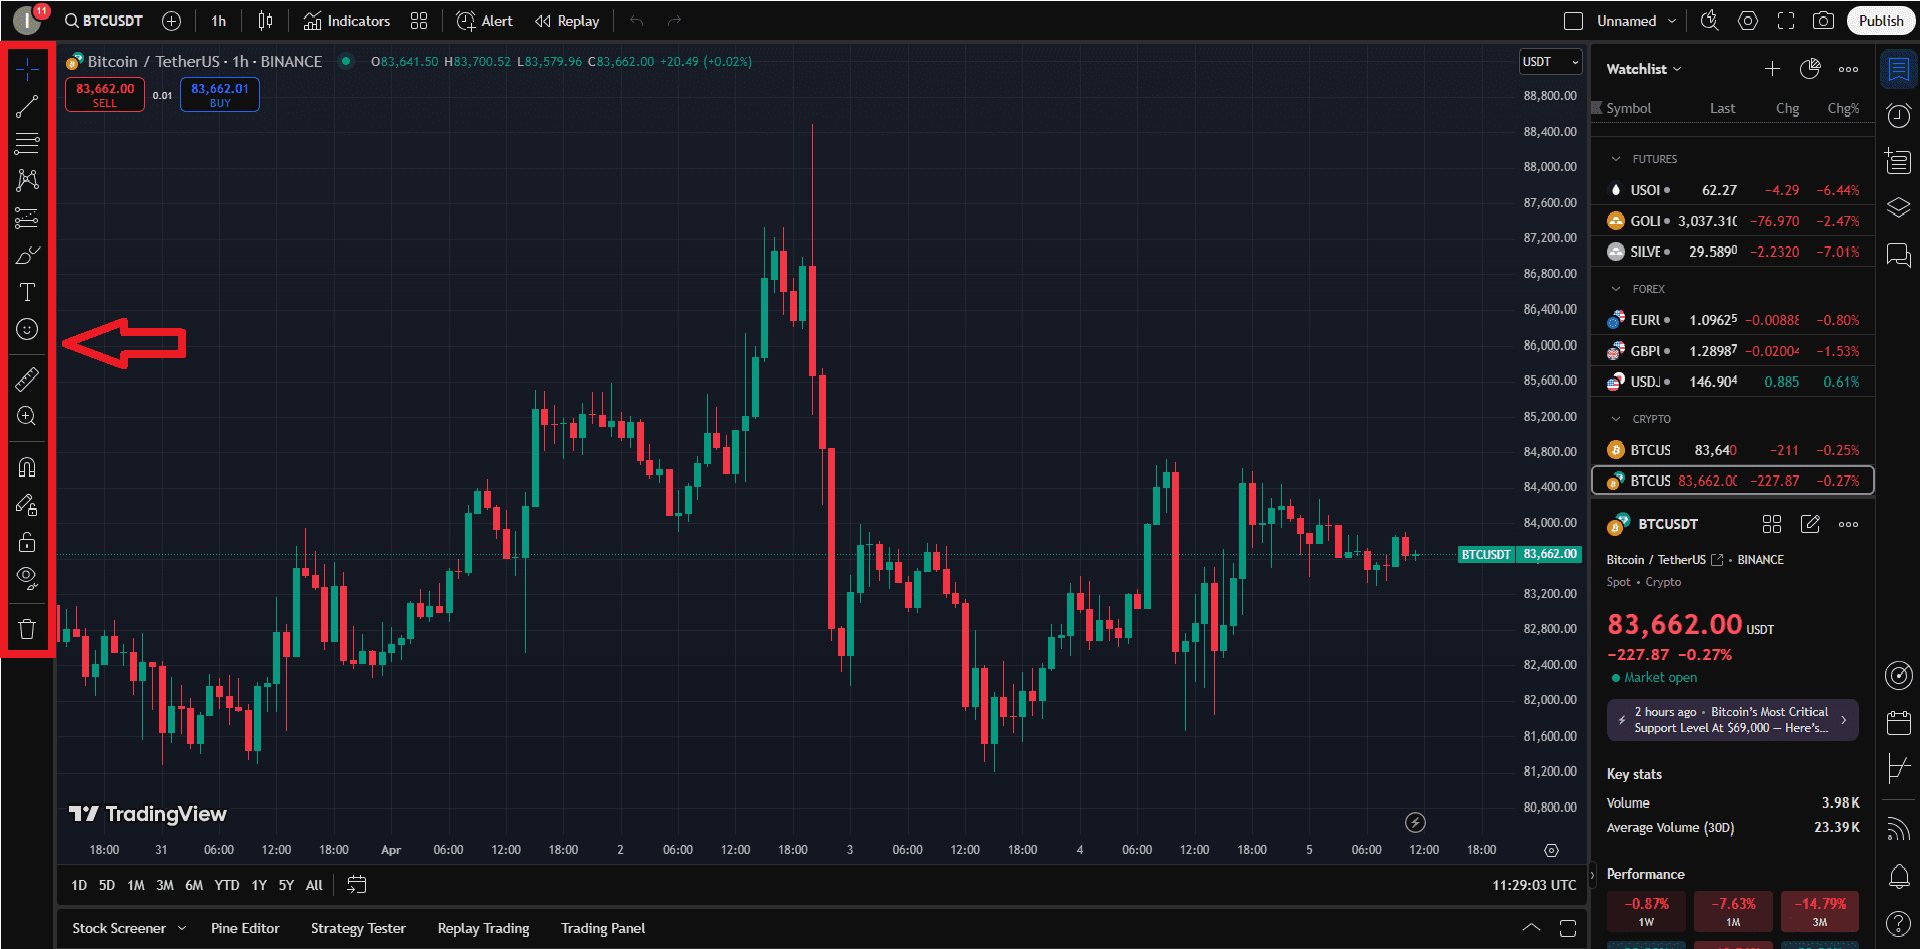Open the candlestick chart type menu
Screen dimensions: 1920x949
click(x=265, y=21)
